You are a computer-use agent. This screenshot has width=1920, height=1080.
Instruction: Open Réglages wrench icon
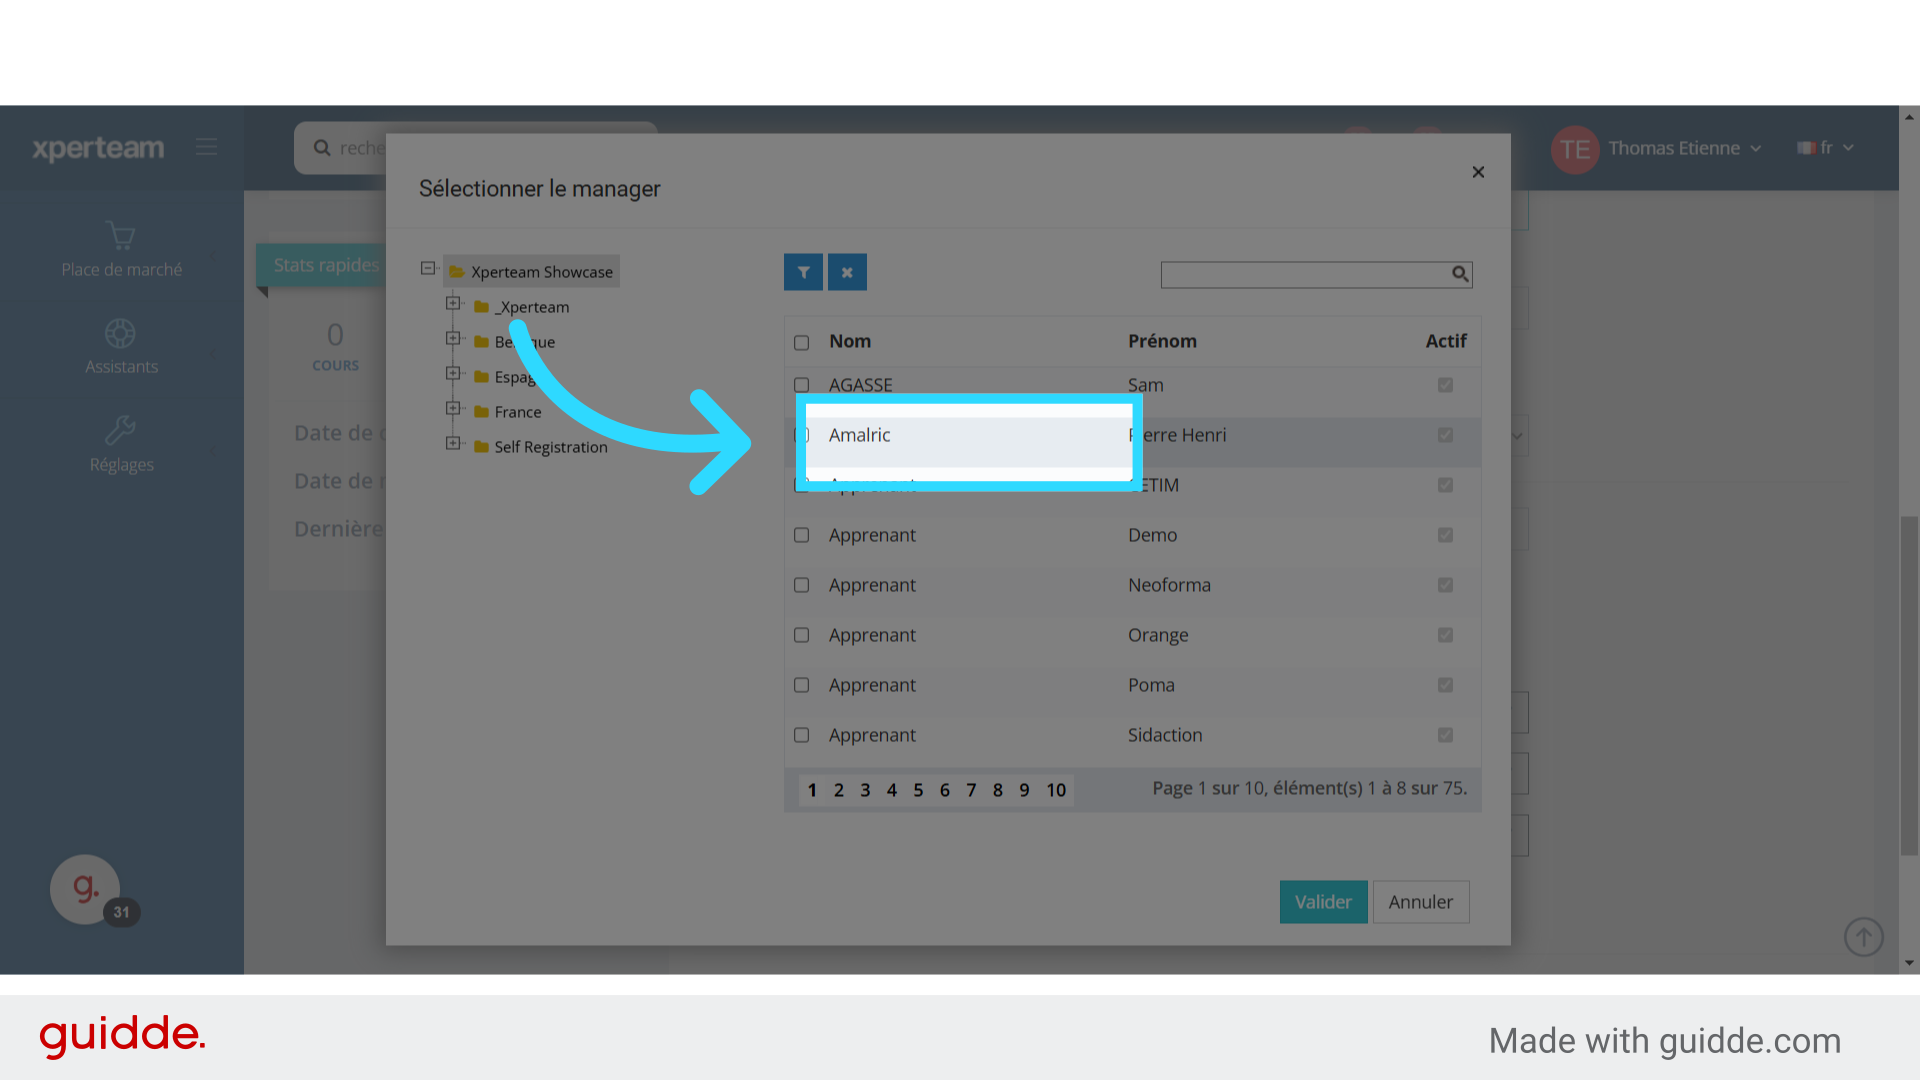coord(120,431)
